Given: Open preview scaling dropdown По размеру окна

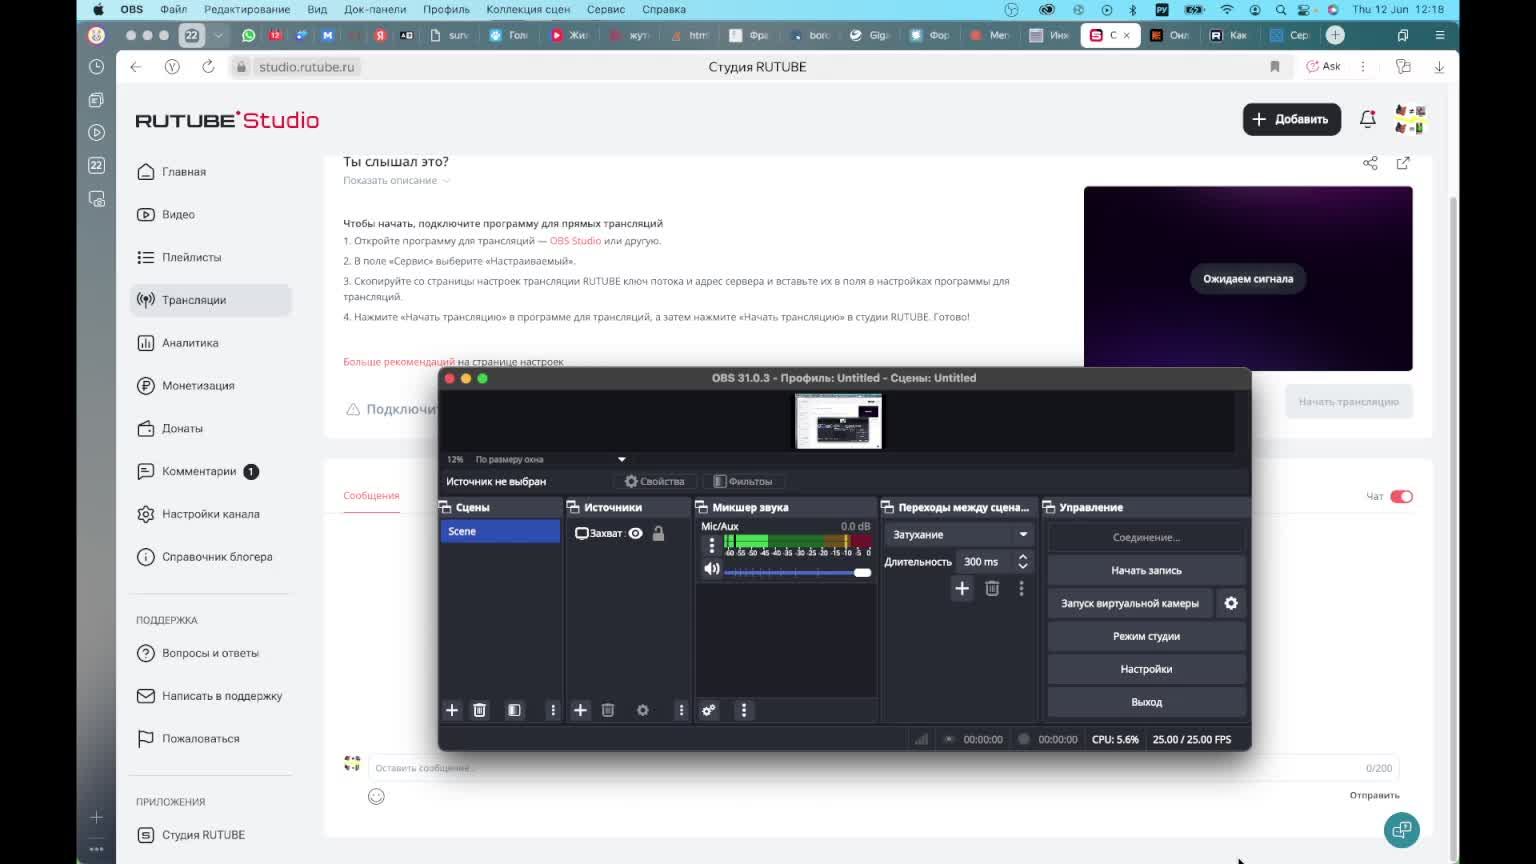Looking at the screenshot, I should (550, 459).
